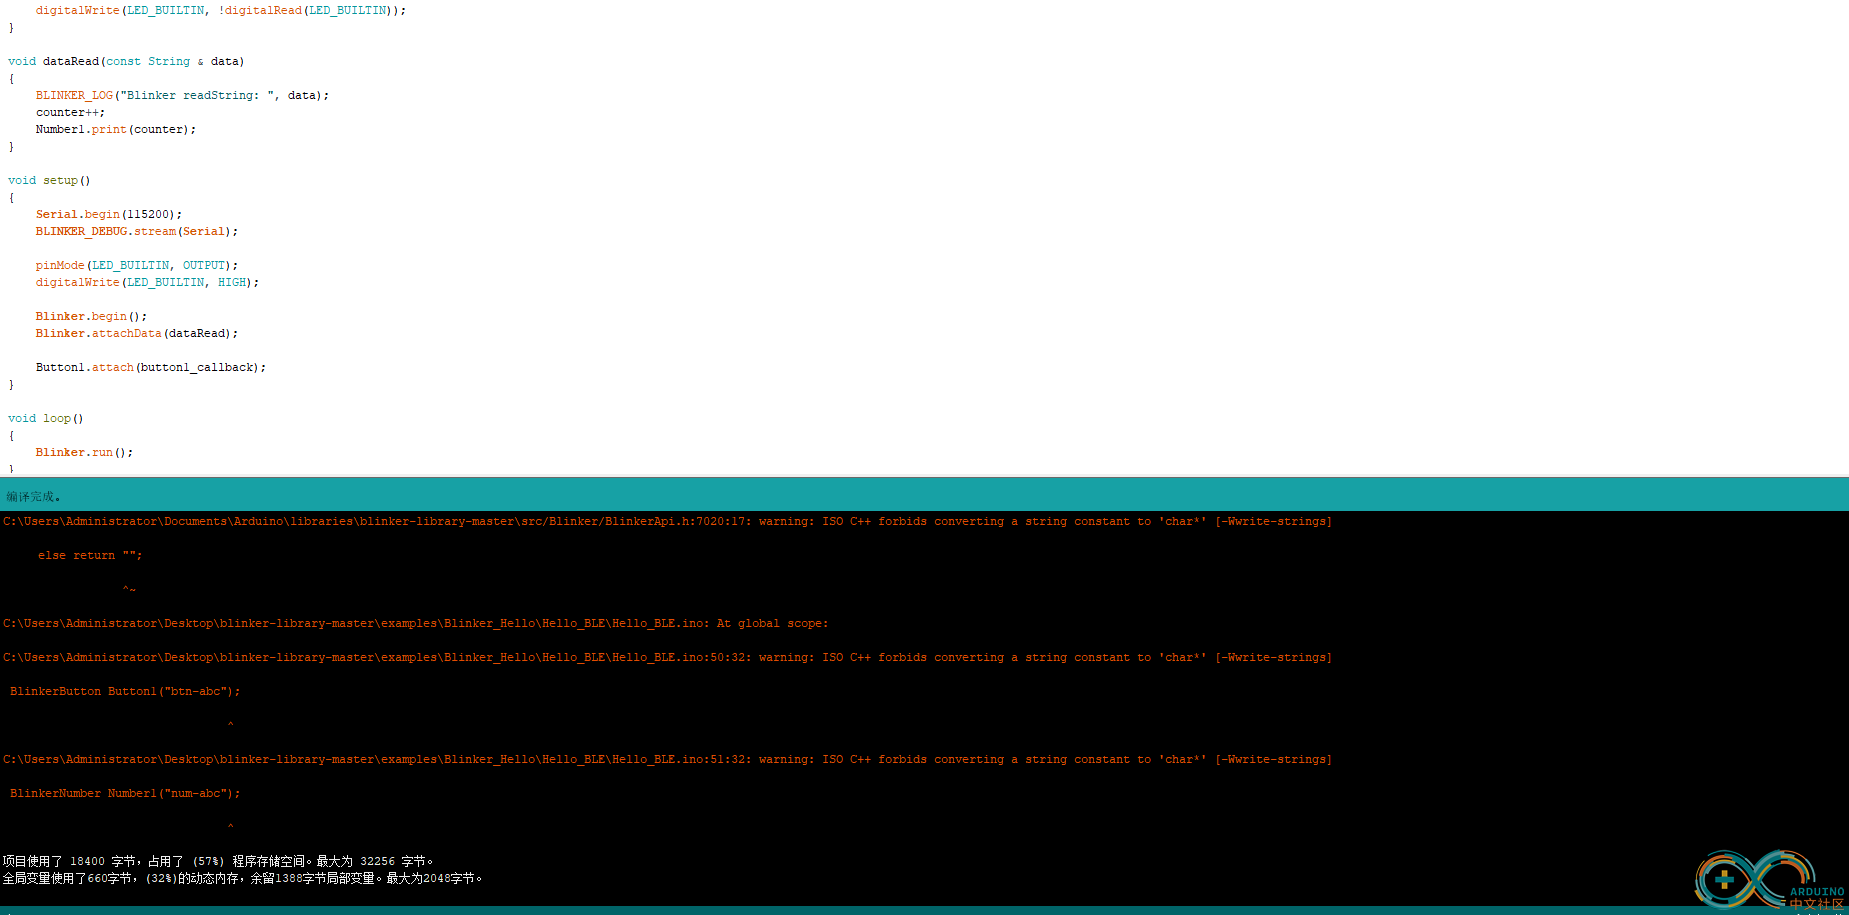Screen dimensions: 1849x915
Task: Click the Hello_BLE.ino:51:32 warning line
Action: pos(667,759)
